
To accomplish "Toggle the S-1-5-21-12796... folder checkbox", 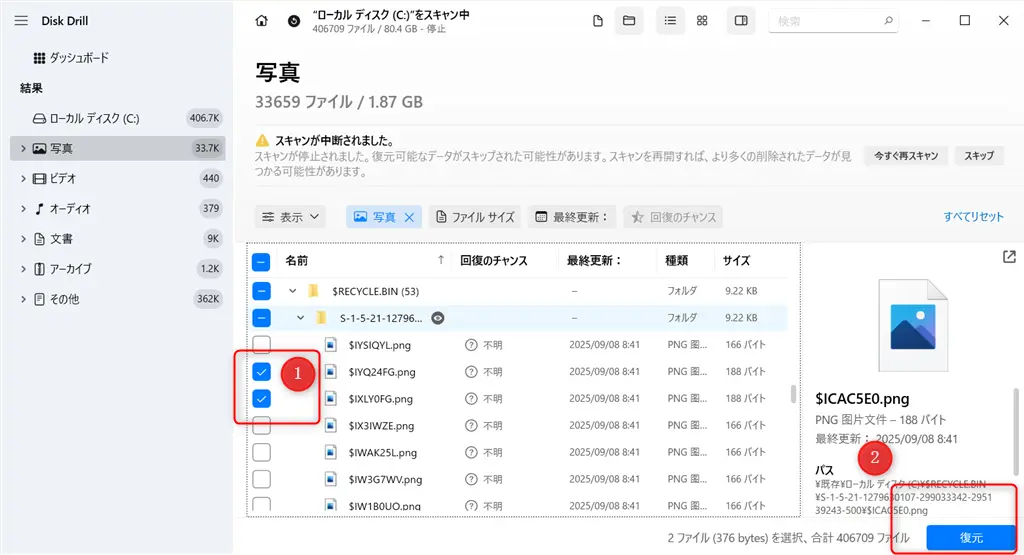I will pos(261,318).
